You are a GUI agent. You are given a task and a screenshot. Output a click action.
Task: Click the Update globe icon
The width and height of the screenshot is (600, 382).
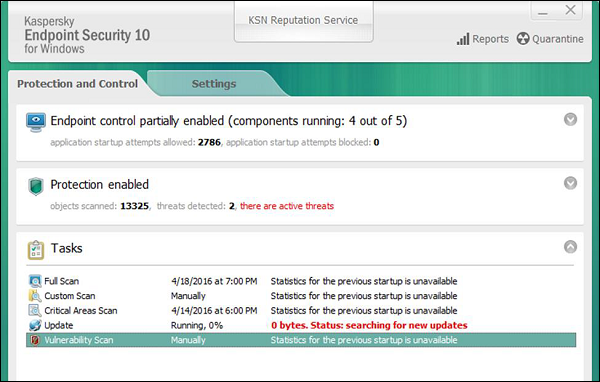(35, 325)
